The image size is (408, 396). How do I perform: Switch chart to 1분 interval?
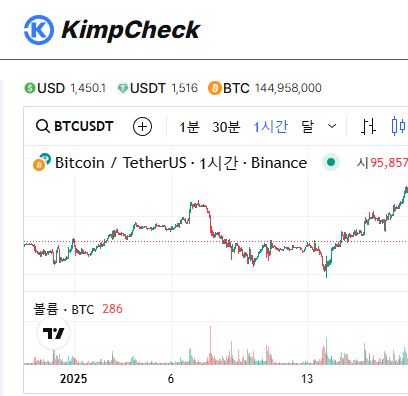pos(189,127)
